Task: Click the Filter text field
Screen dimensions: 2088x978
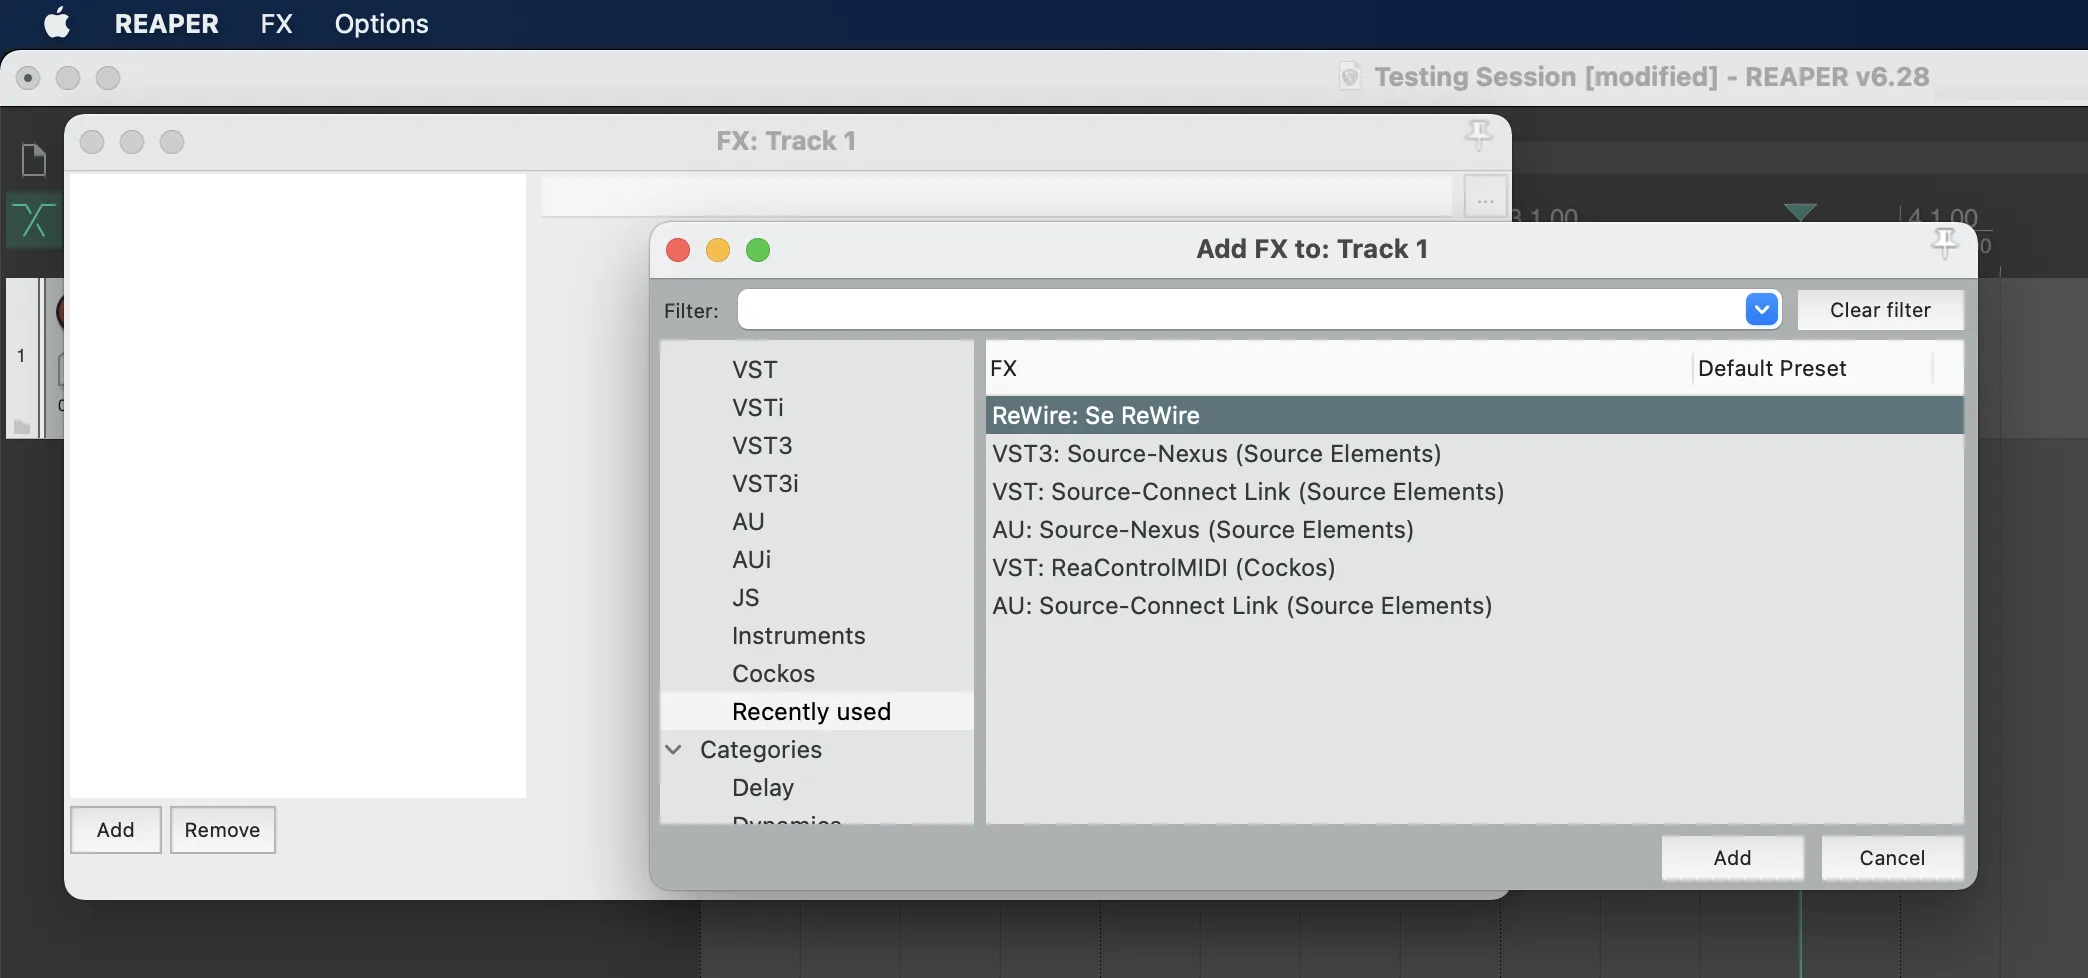Action: (1240, 310)
